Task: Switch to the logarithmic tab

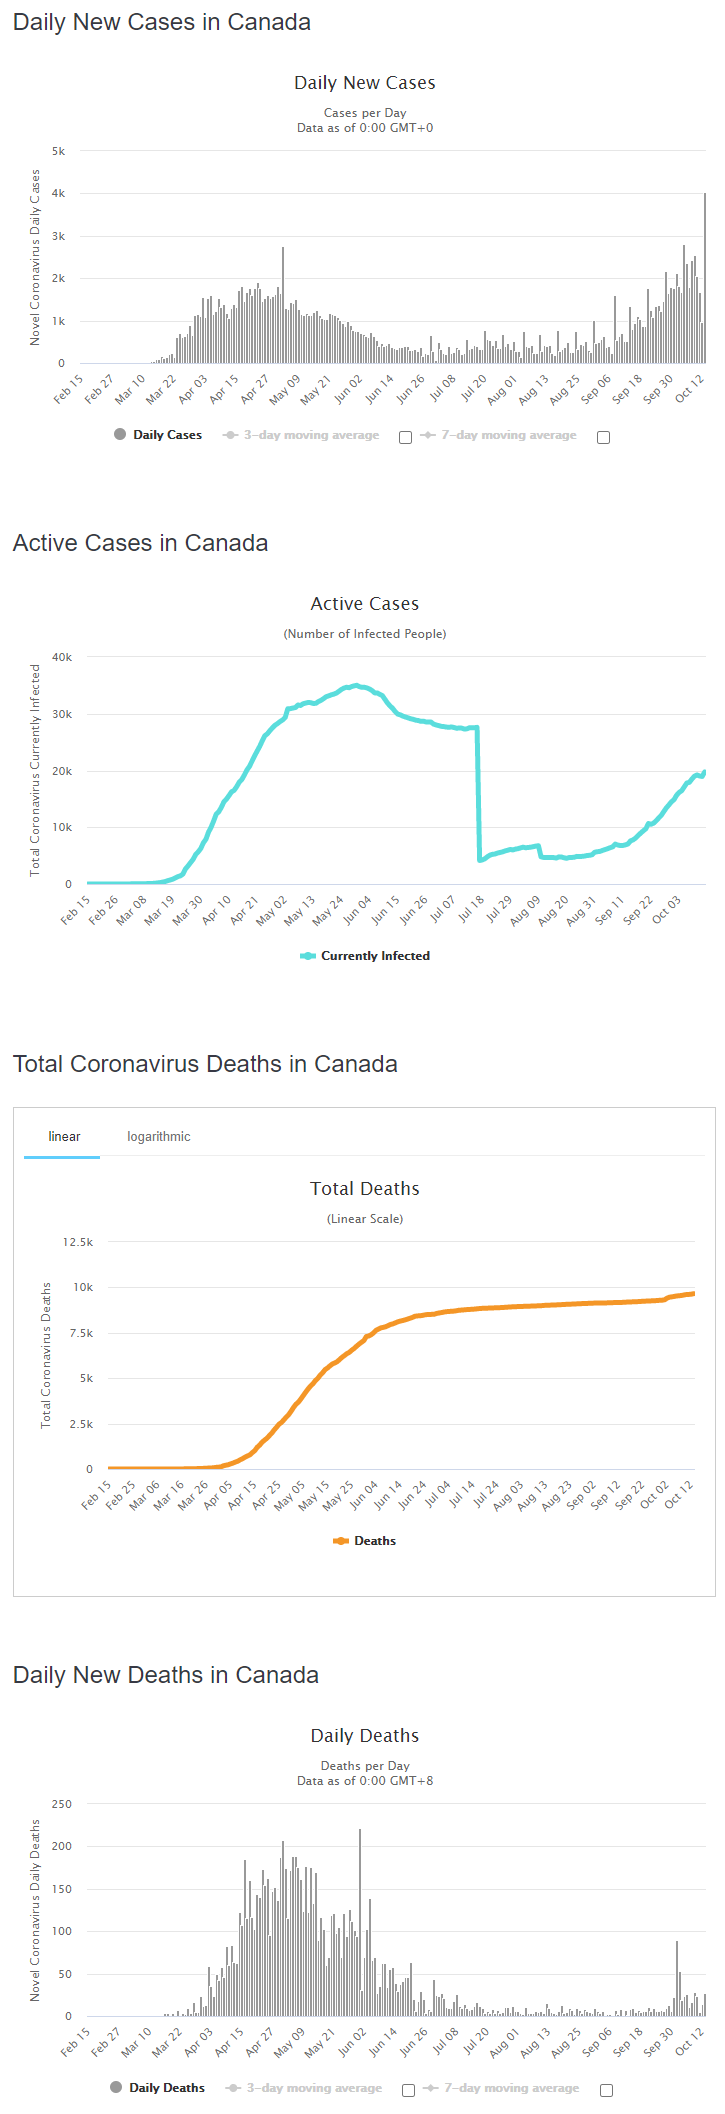Action: (x=158, y=1137)
